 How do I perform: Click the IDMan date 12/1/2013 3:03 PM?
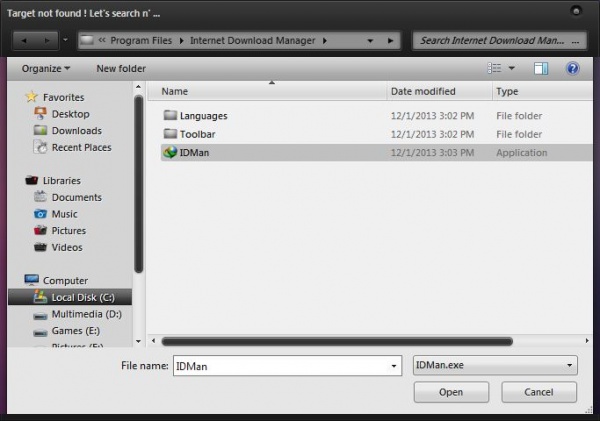(432, 153)
